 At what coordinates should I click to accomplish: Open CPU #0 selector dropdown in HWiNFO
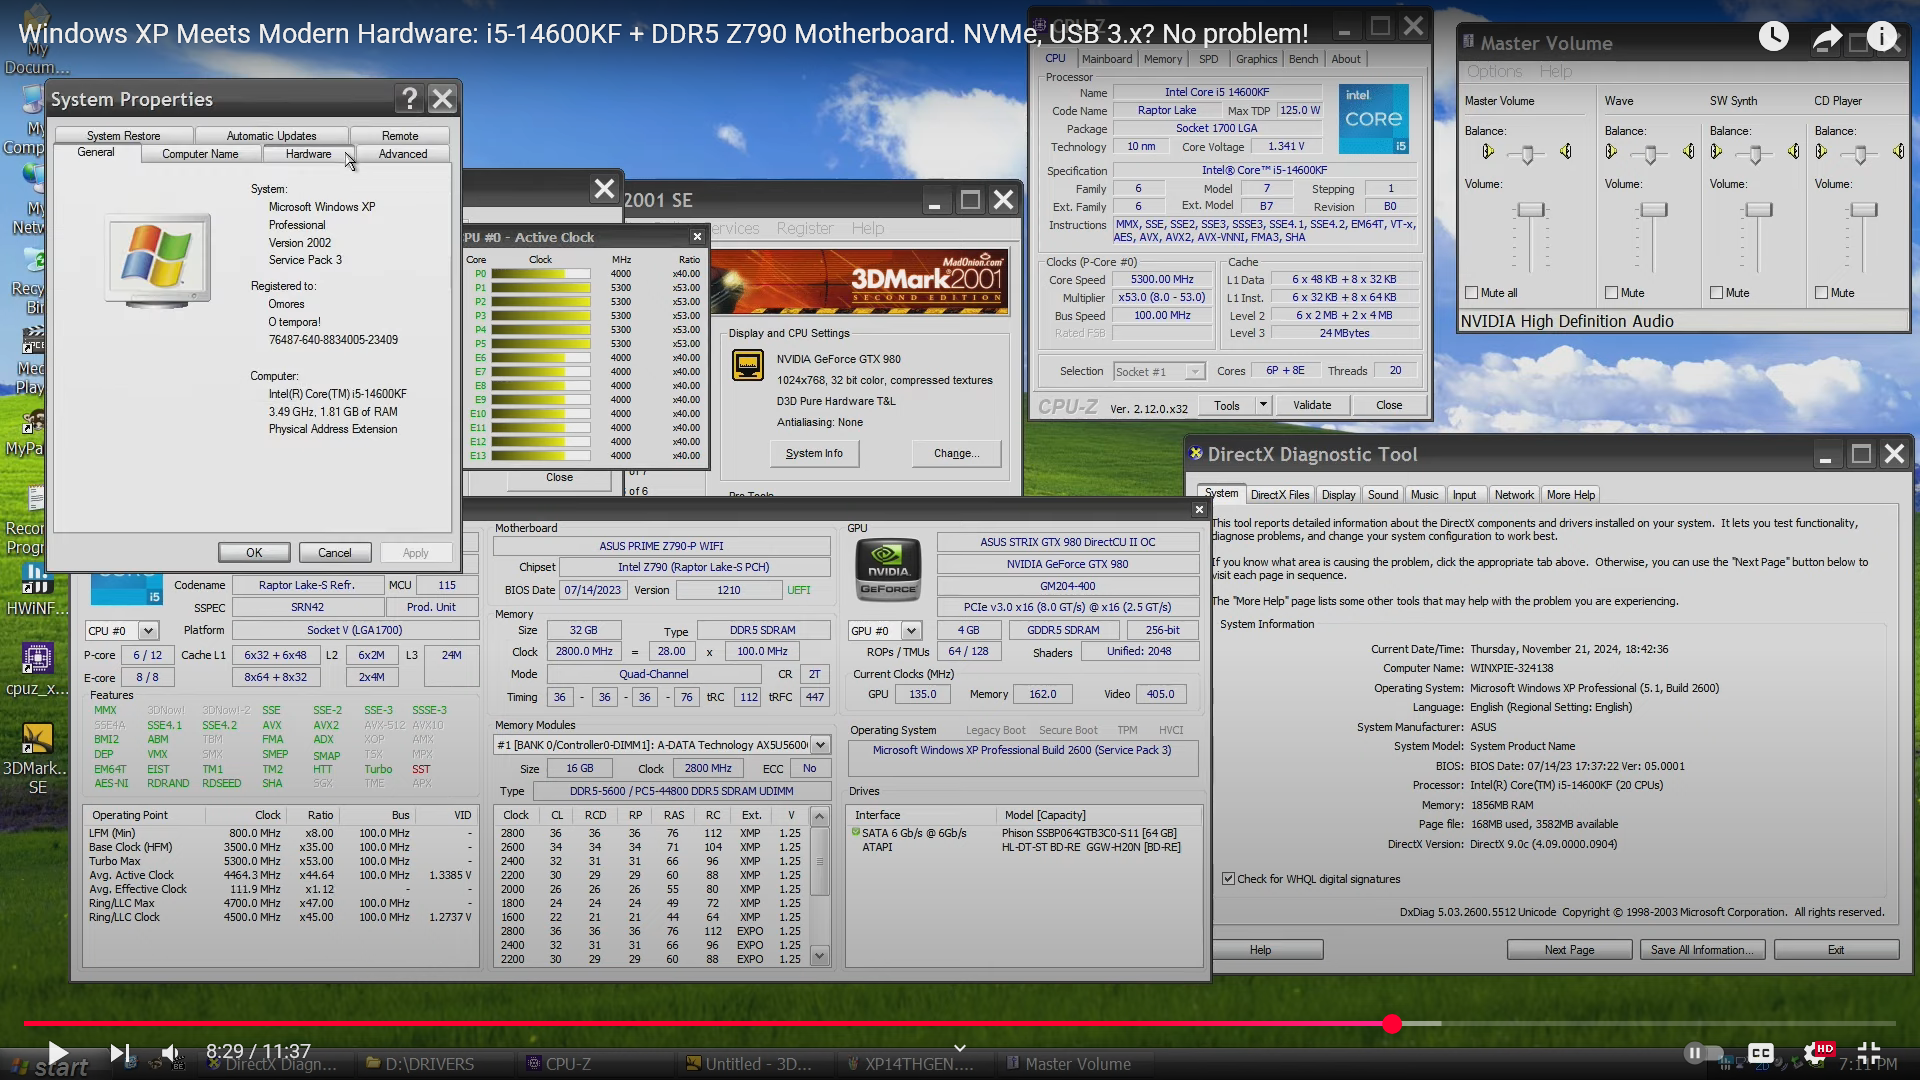click(x=148, y=631)
